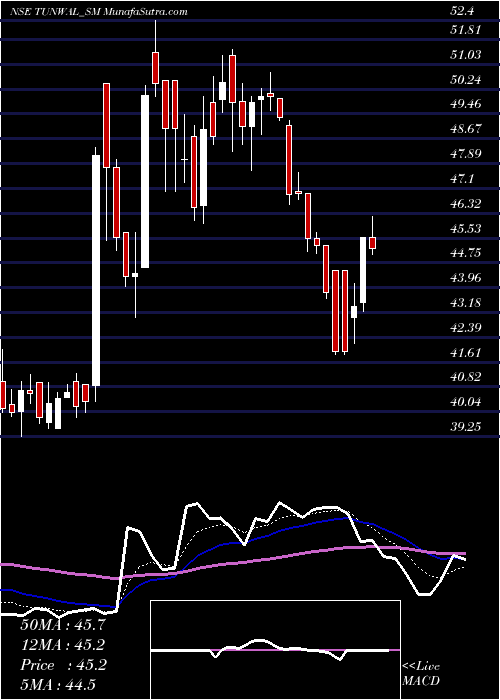Click the 48.67 price axis label
Screen dimensions: 500x700
[x=467, y=129]
